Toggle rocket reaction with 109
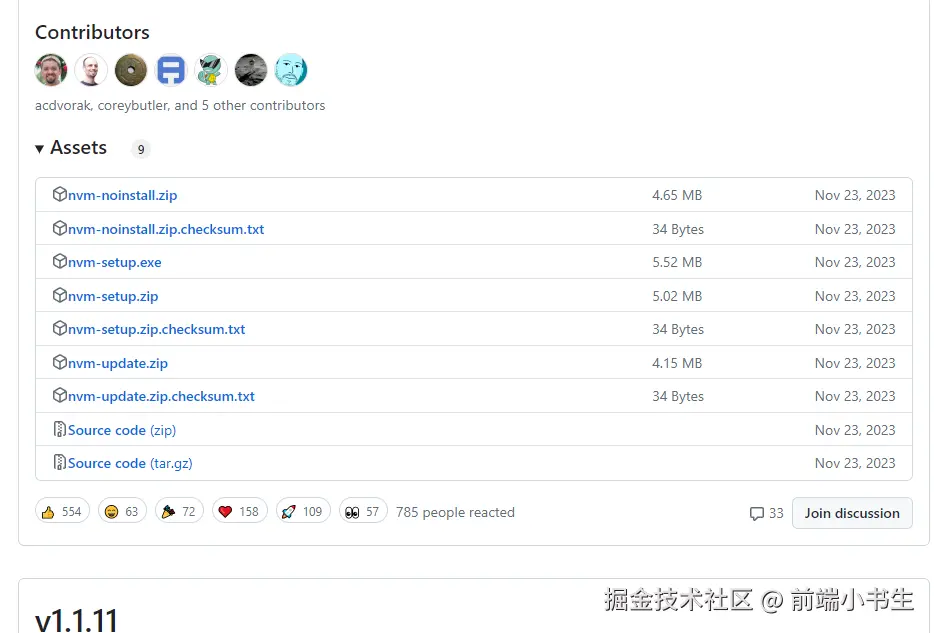Screen dimensions: 934x633 coord(303,512)
